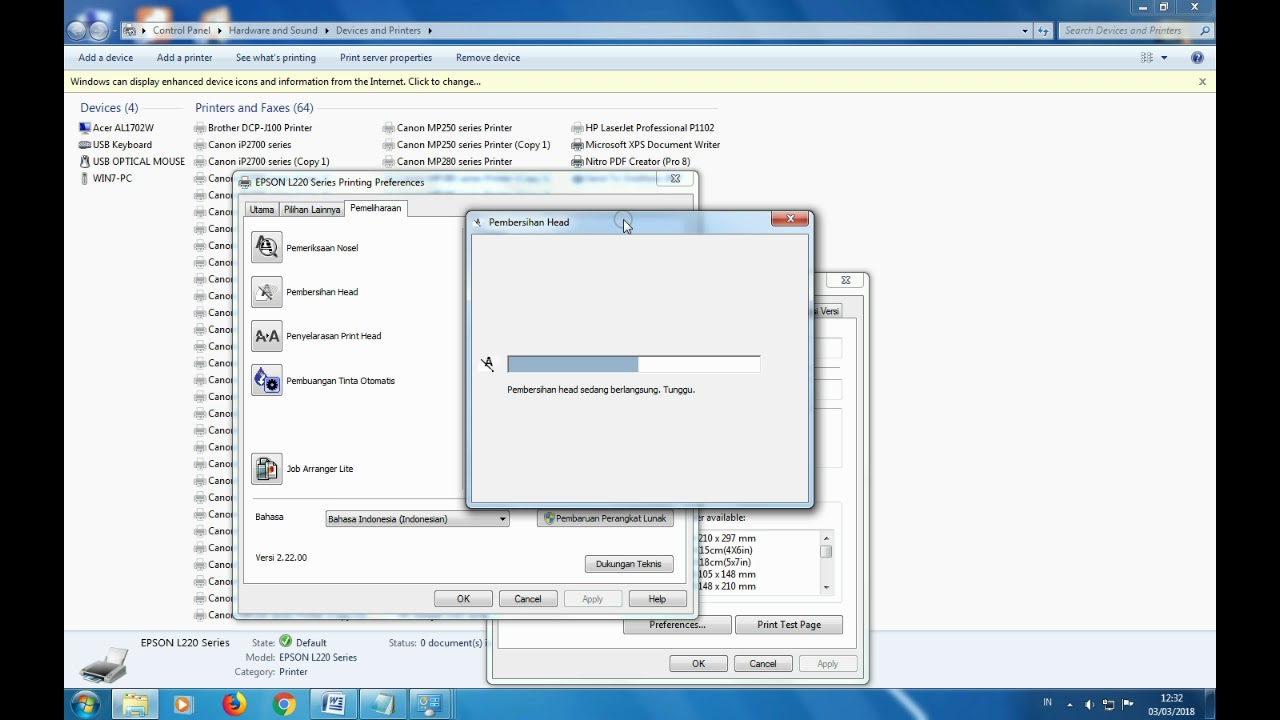Click OK in printer properties window
1280x720 pixels.
(698, 664)
